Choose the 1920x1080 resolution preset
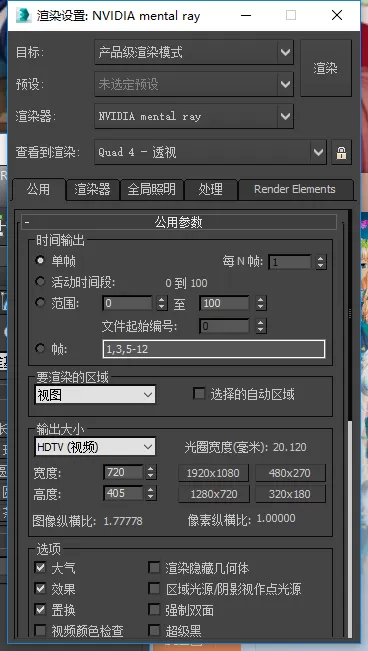This screenshot has width=368, height=651. point(213,473)
